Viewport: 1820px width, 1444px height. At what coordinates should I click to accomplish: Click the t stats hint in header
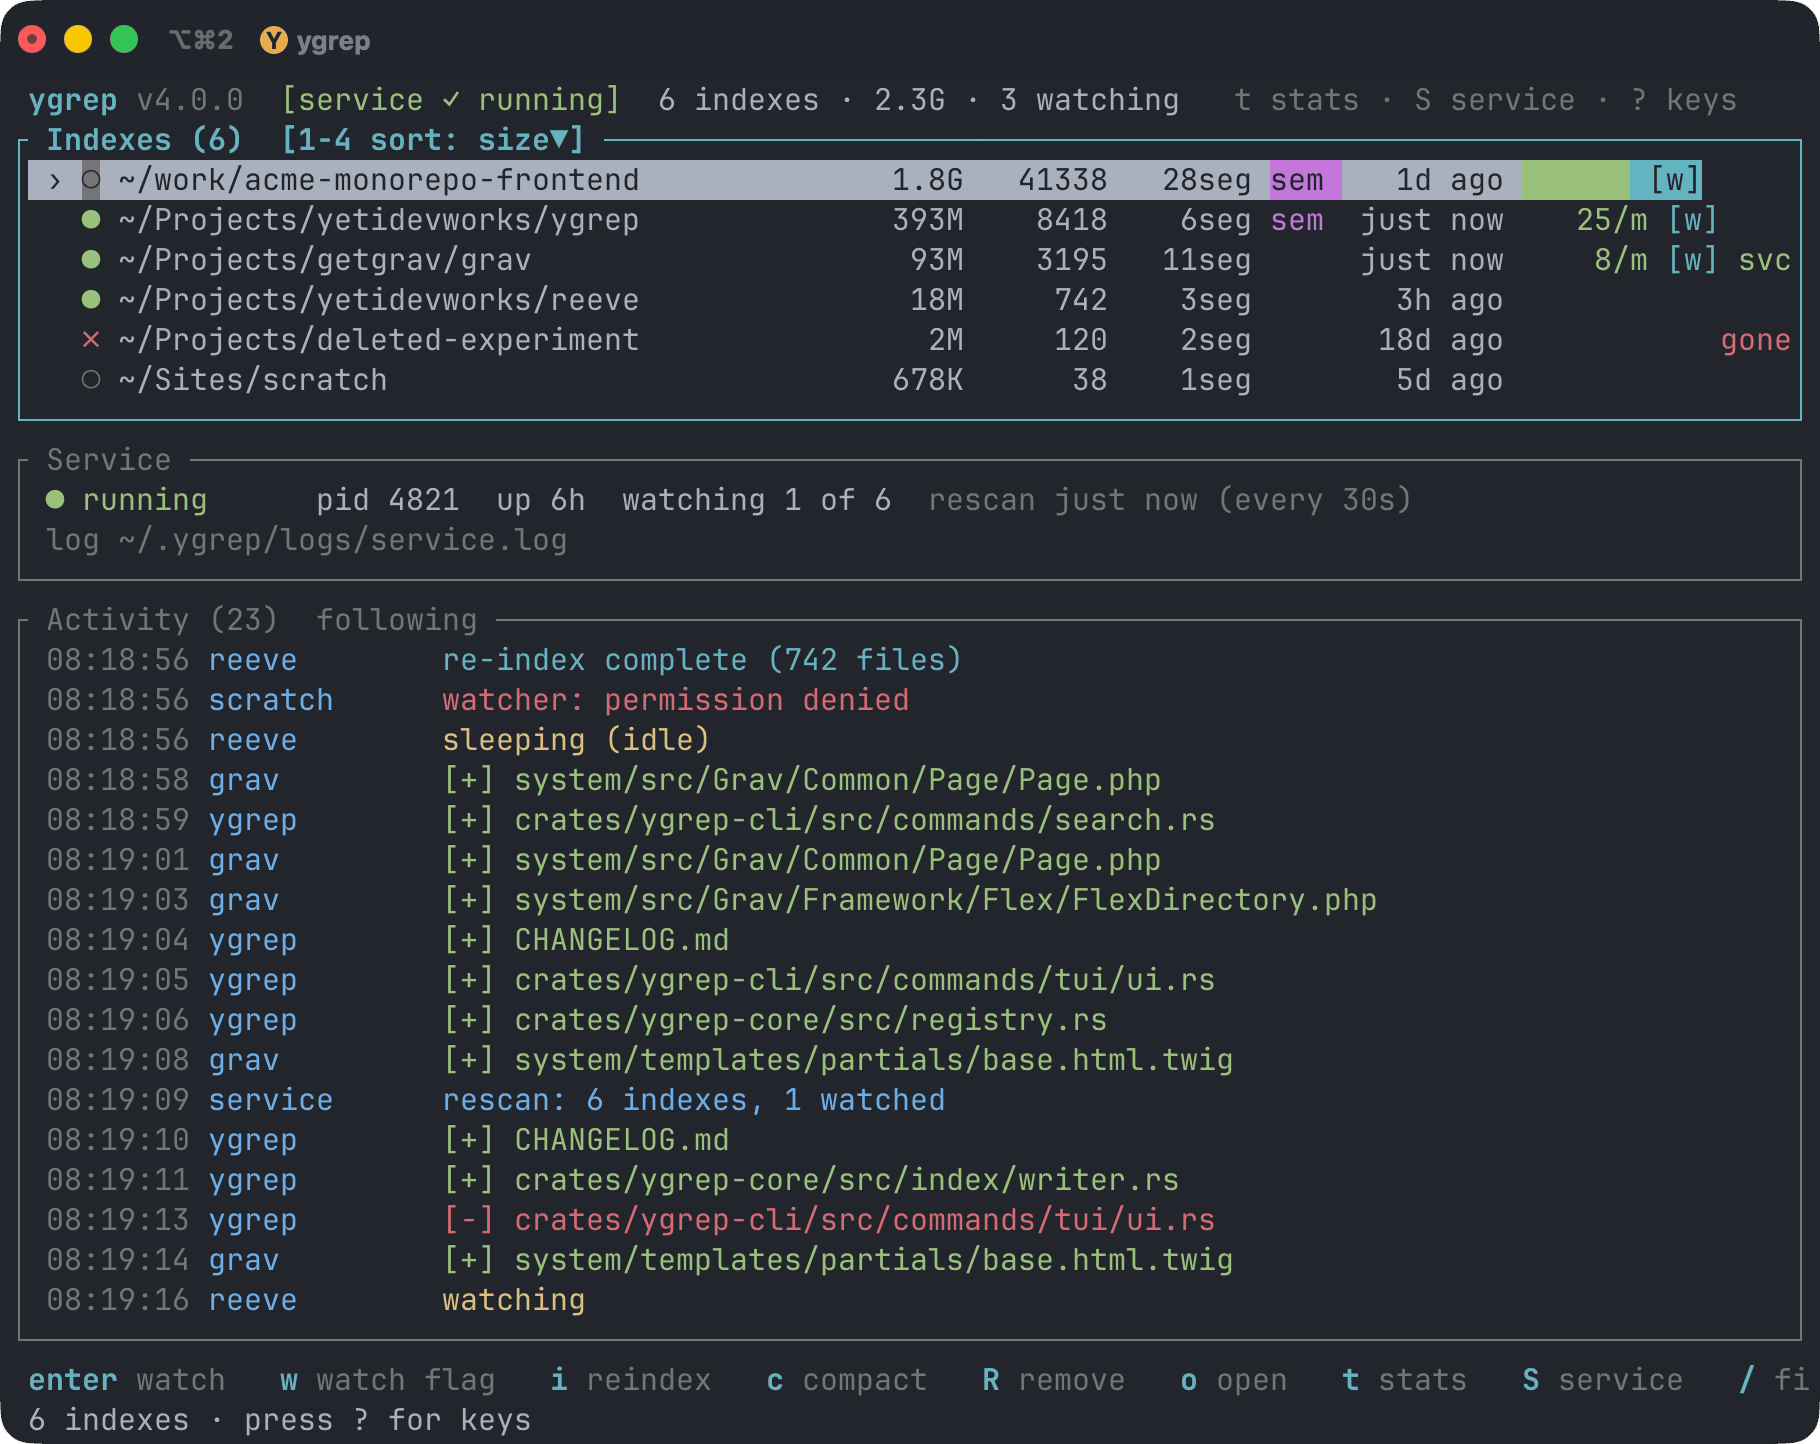tap(1296, 100)
